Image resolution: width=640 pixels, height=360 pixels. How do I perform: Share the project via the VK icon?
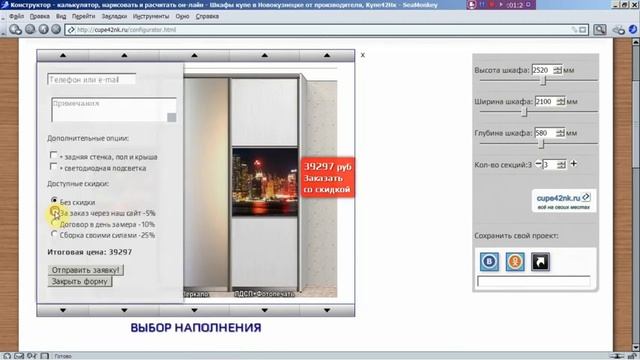[x=489, y=262]
